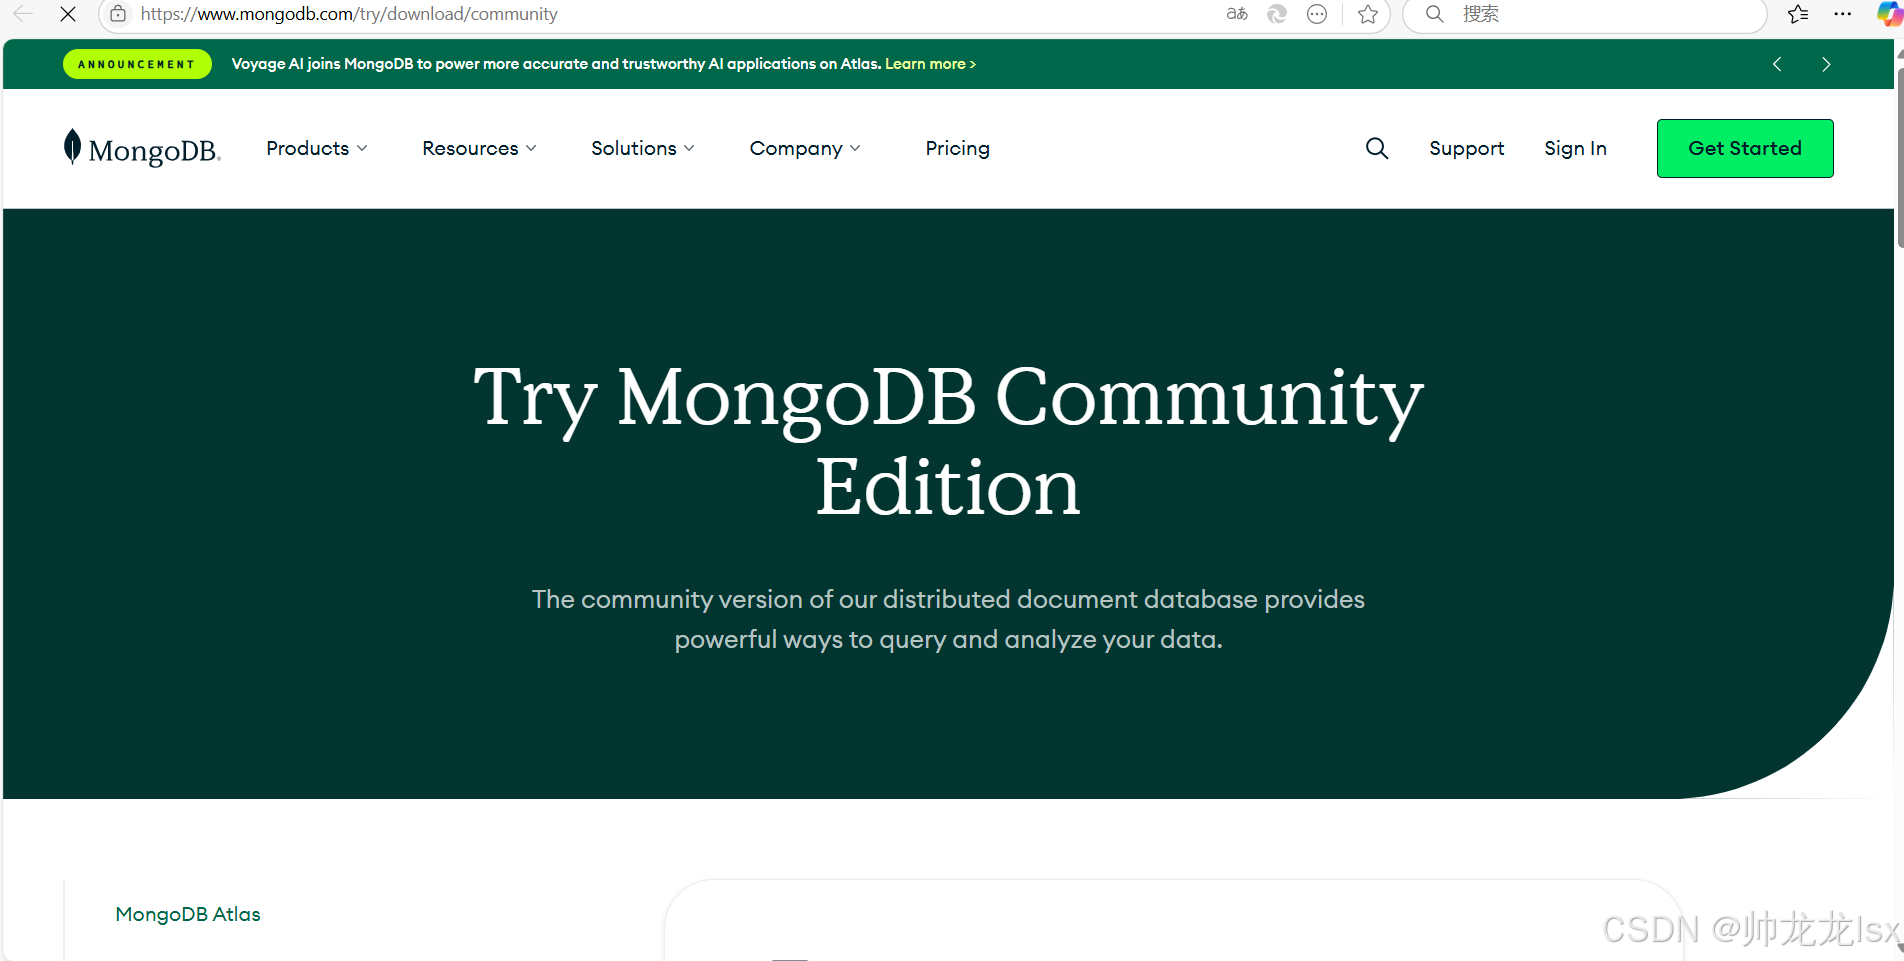The height and width of the screenshot is (961, 1904).
Task: Click Sign In
Action: pos(1575,148)
